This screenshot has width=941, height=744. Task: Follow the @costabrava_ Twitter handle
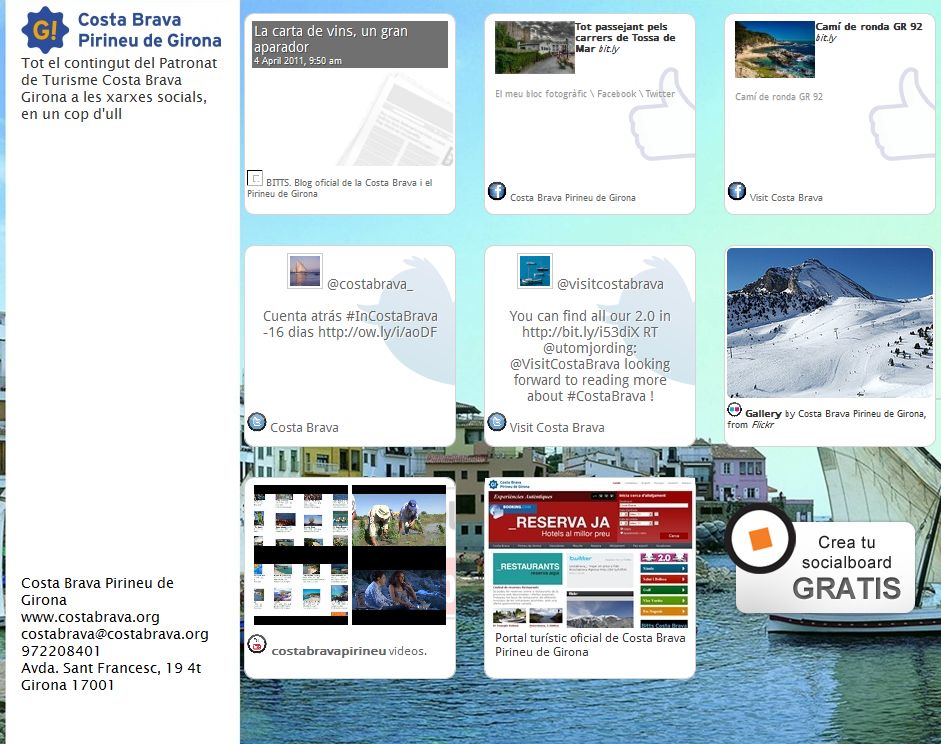(x=370, y=284)
